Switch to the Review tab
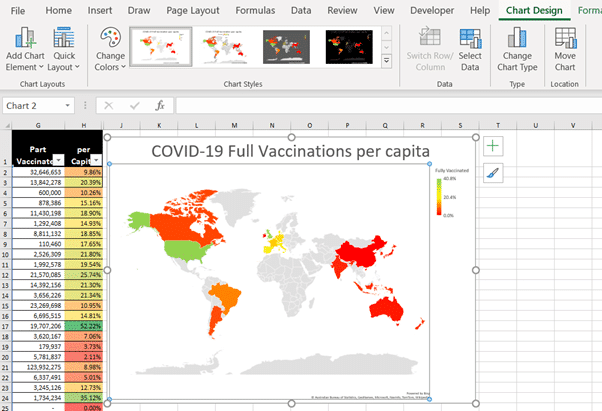The image size is (602, 411). pyautogui.click(x=342, y=10)
